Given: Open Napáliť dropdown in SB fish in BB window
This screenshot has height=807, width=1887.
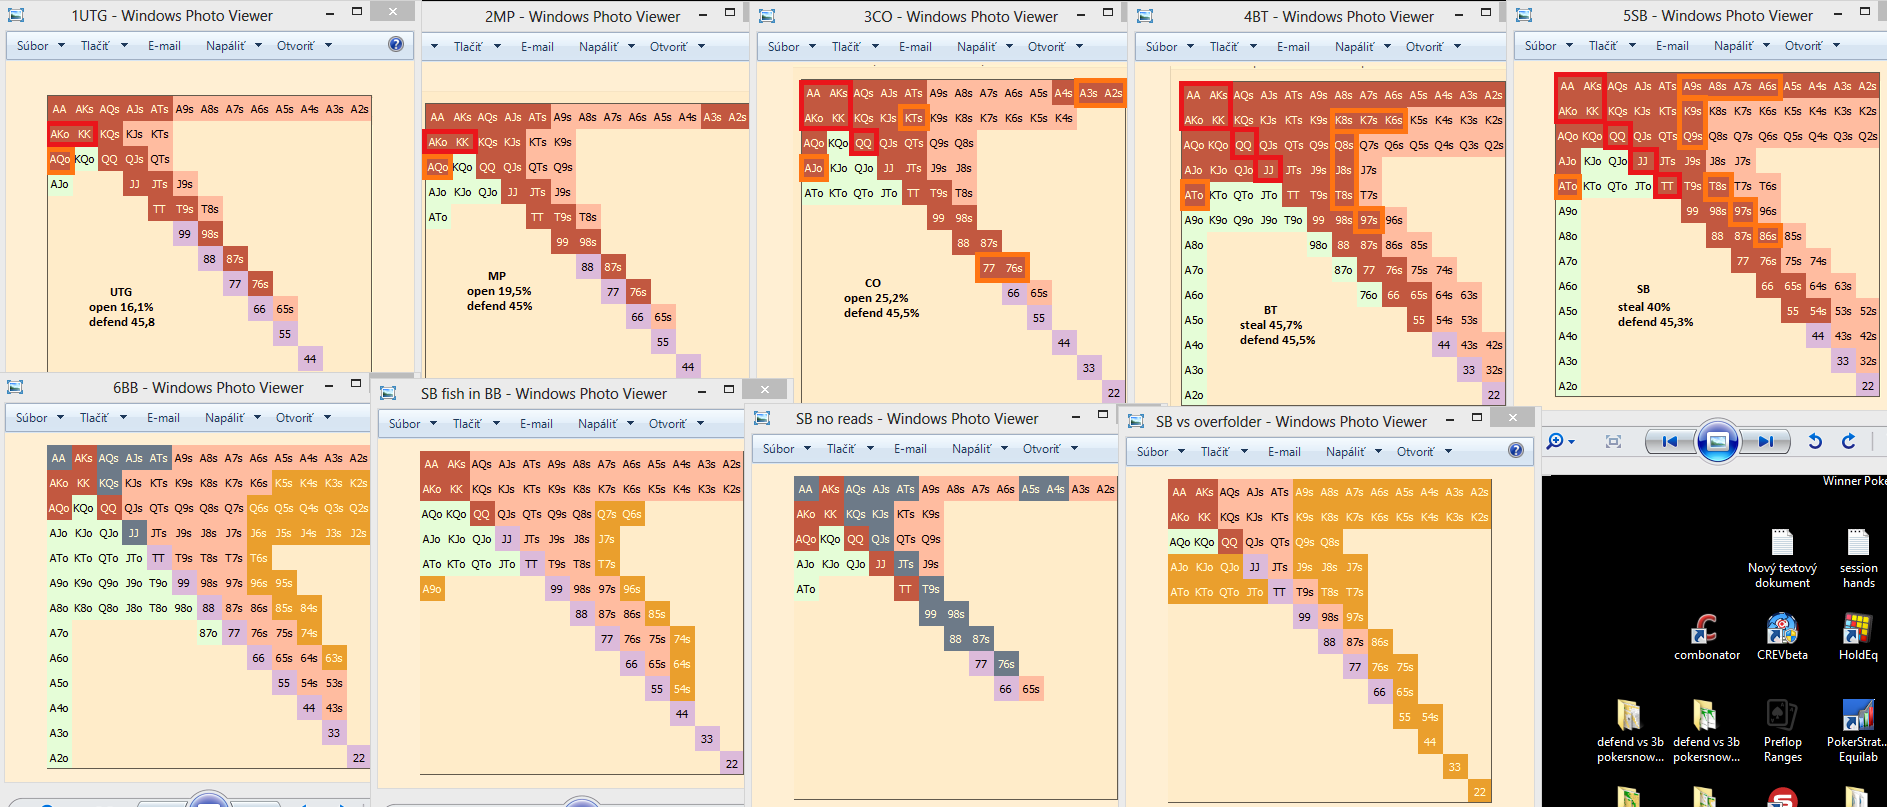Looking at the screenshot, I should 605,423.
